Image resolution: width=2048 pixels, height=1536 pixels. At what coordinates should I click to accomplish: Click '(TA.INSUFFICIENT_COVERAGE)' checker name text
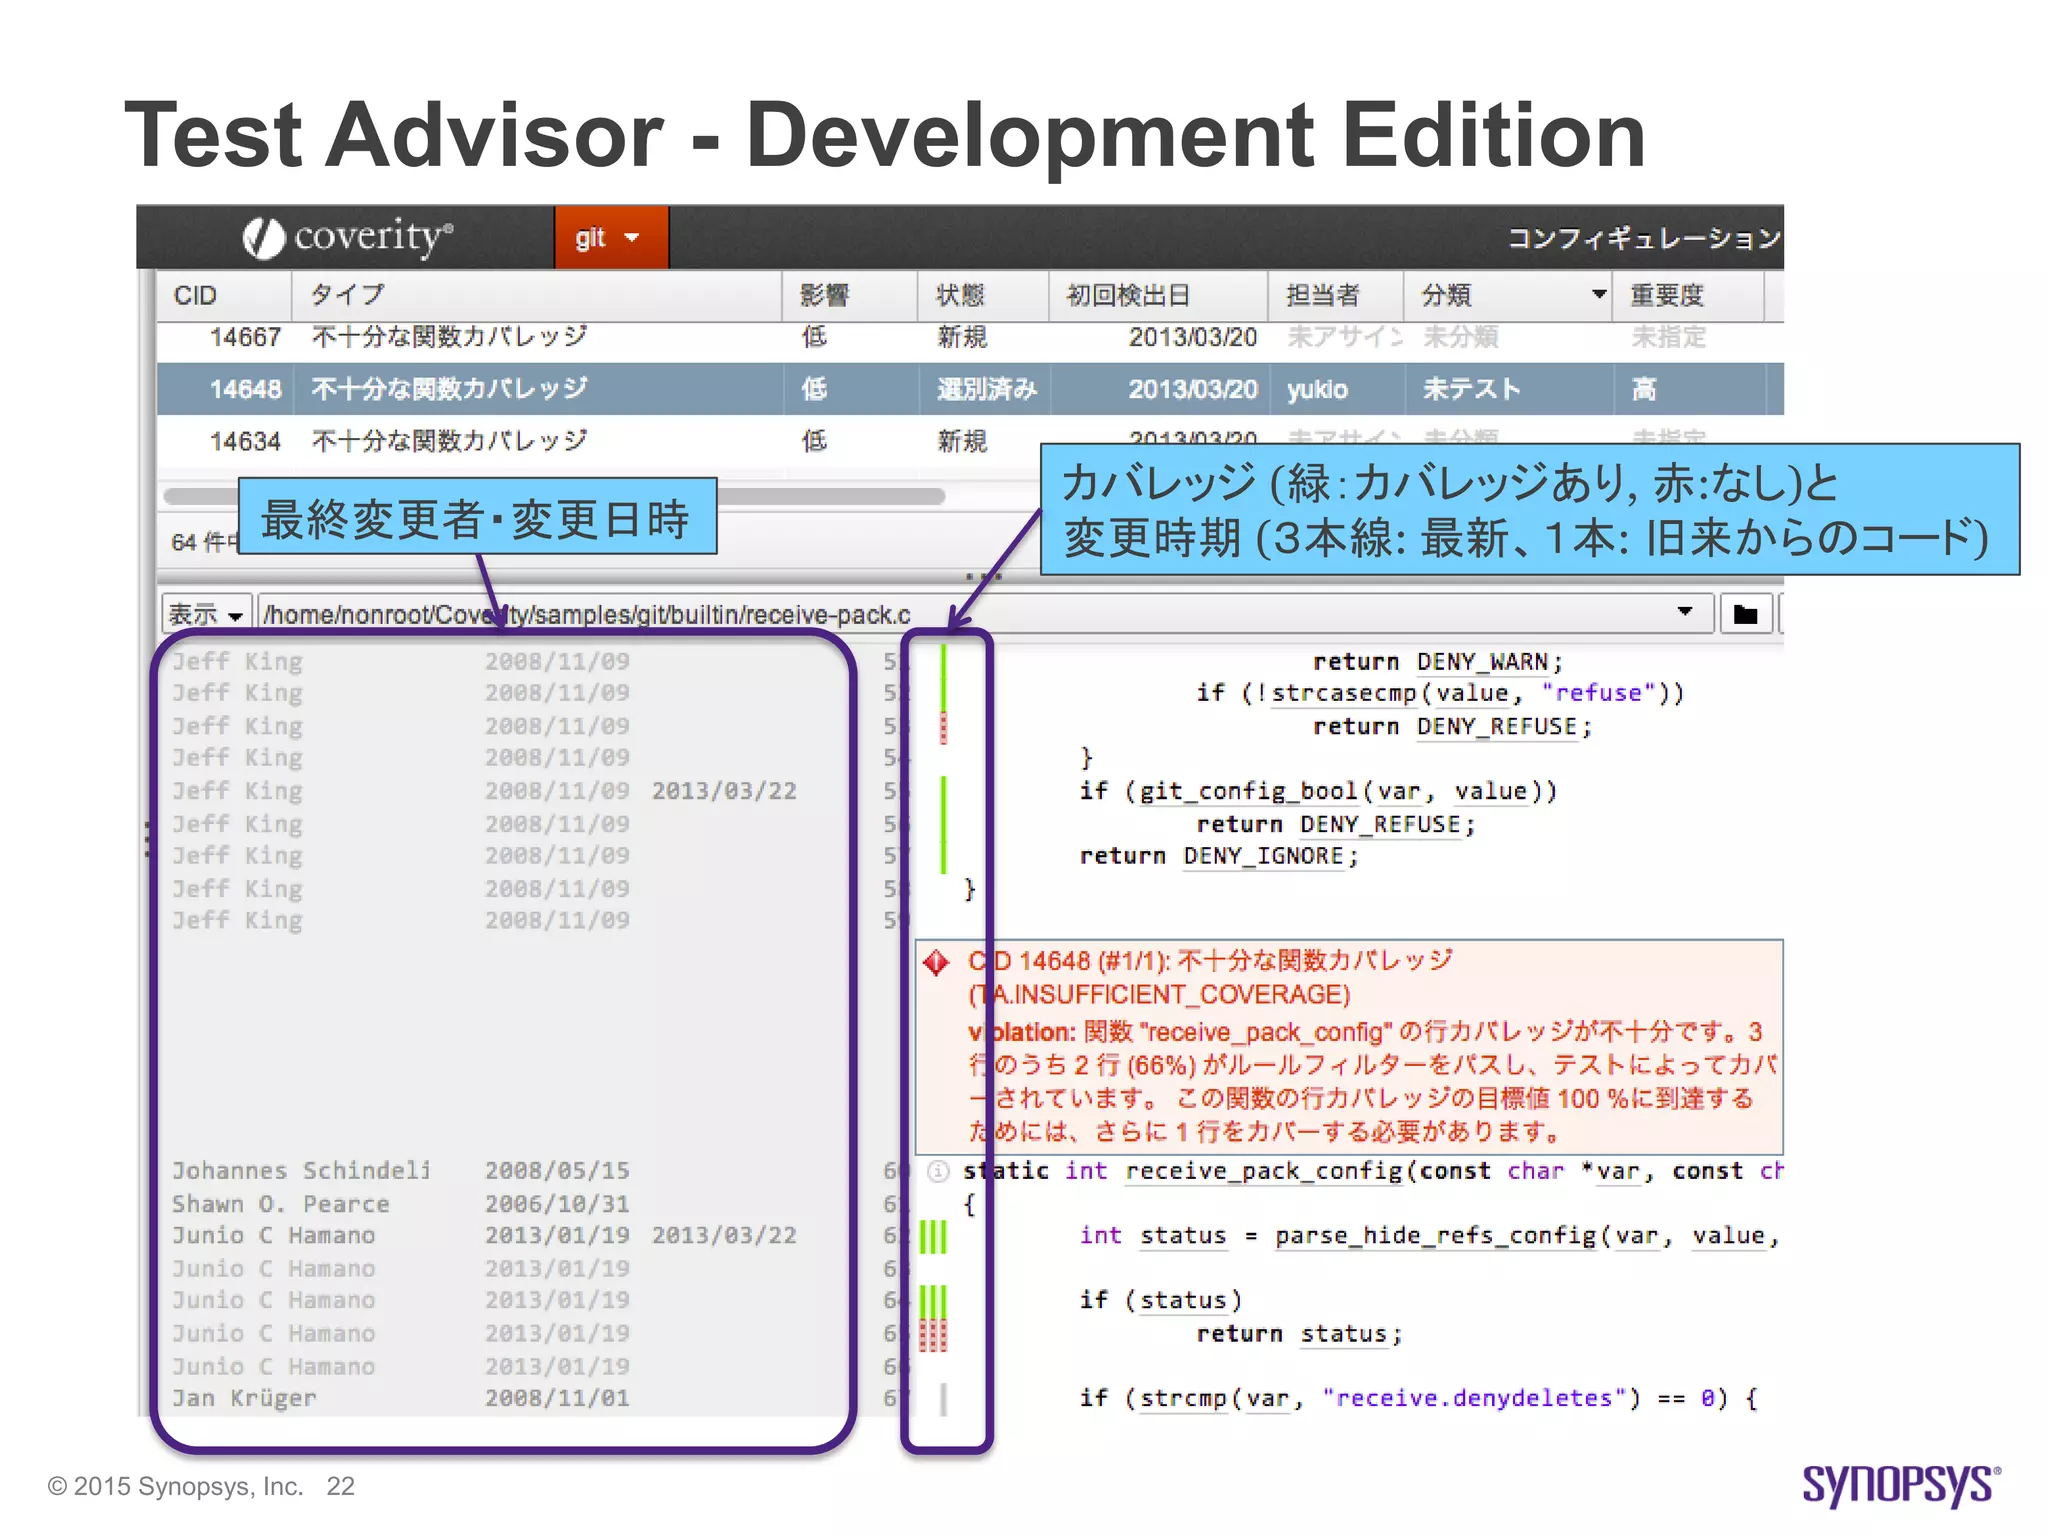[x=1159, y=995]
